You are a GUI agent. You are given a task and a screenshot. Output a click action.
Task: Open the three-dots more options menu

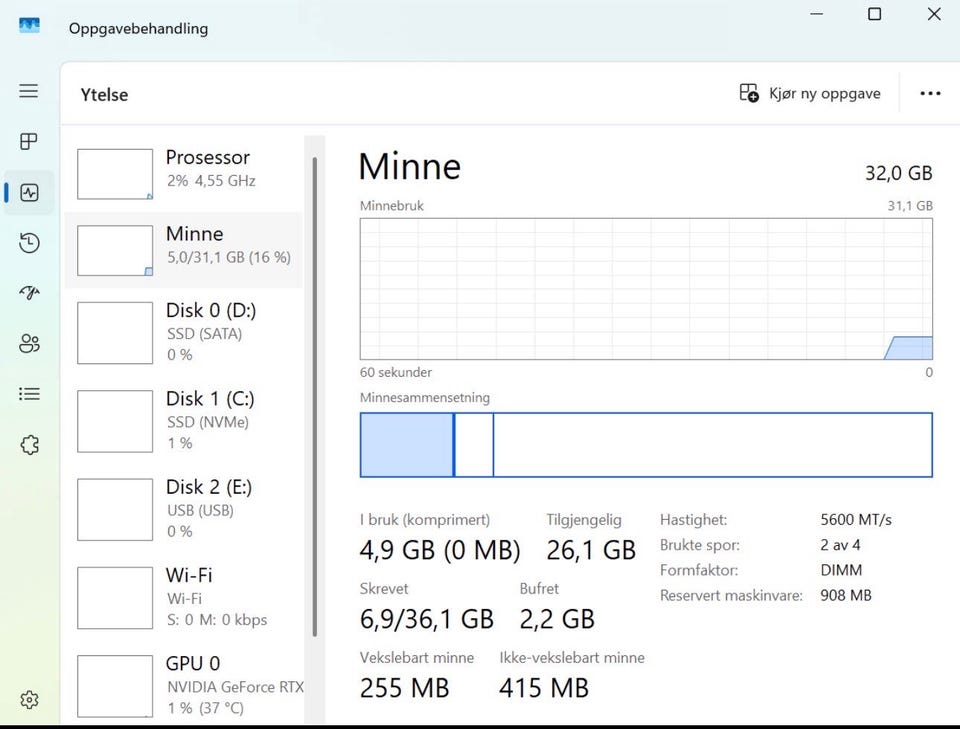coord(930,93)
